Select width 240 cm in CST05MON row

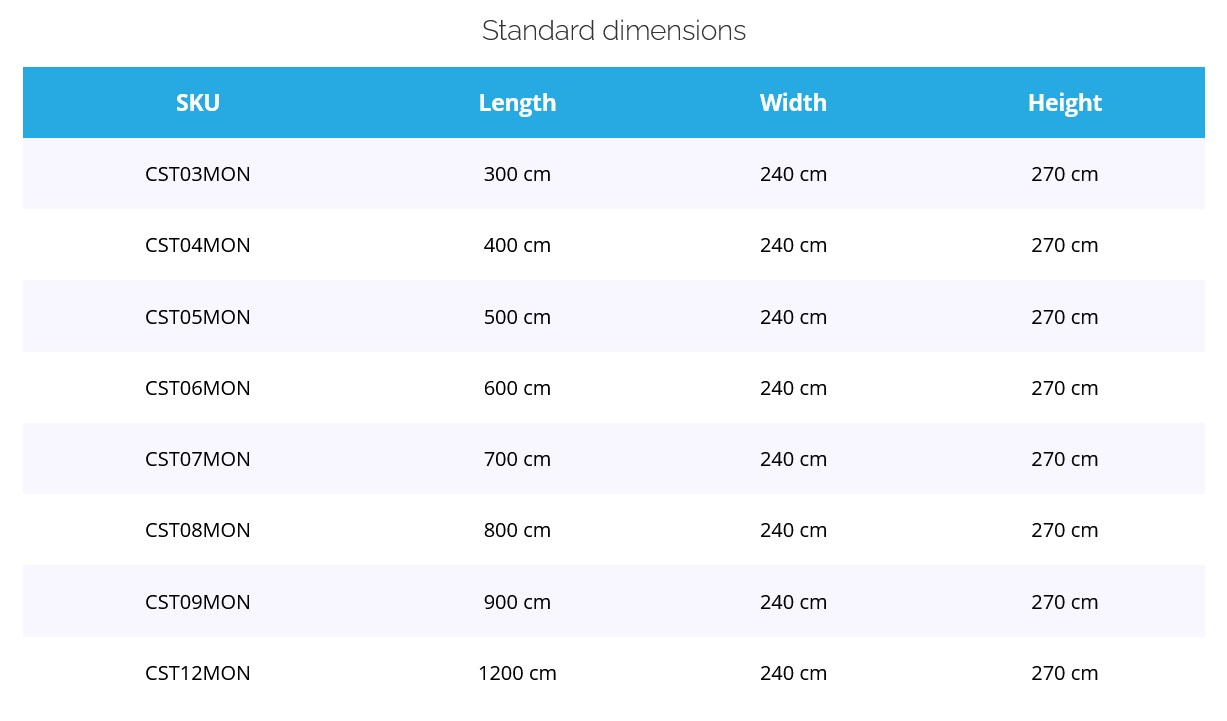[x=793, y=317]
